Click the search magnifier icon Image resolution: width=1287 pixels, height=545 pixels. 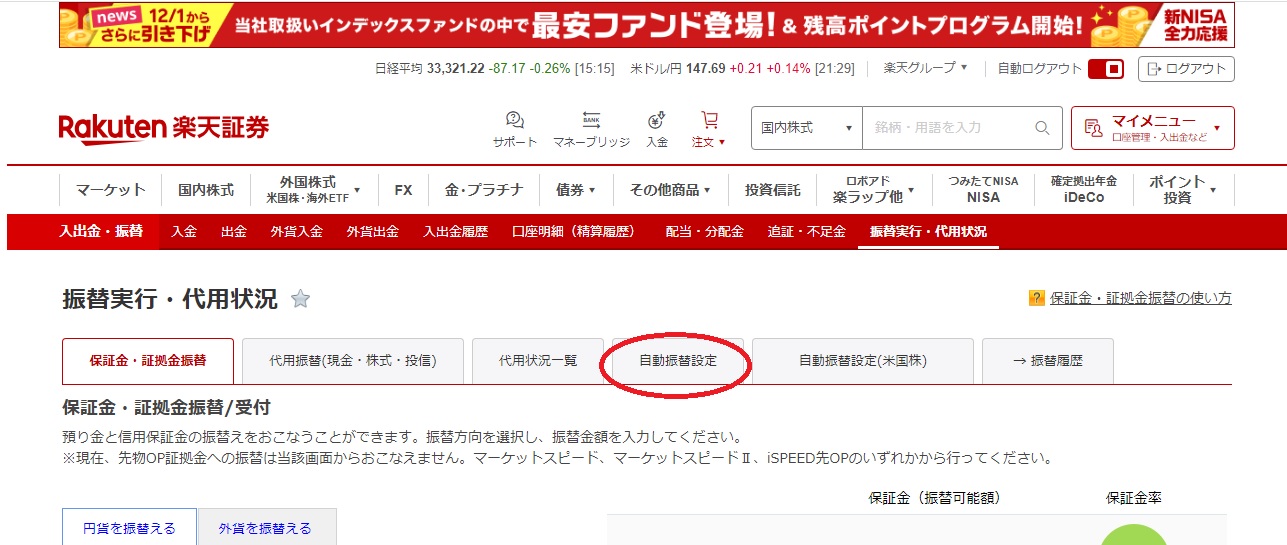pyautogui.click(x=1042, y=128)
